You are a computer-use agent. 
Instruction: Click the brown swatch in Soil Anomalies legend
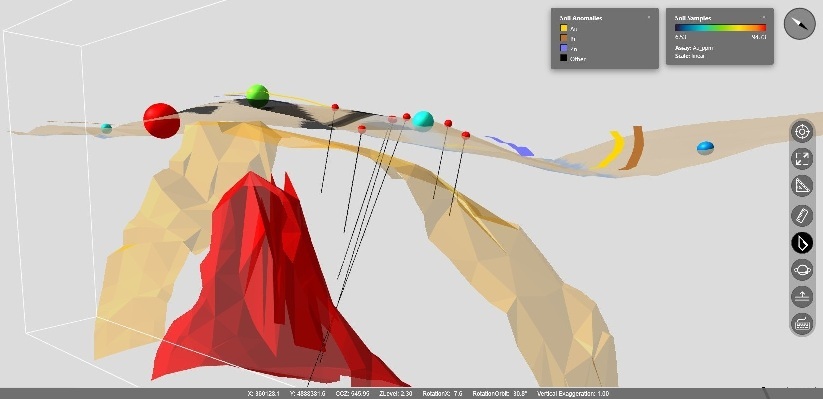(x=564, y=38)
